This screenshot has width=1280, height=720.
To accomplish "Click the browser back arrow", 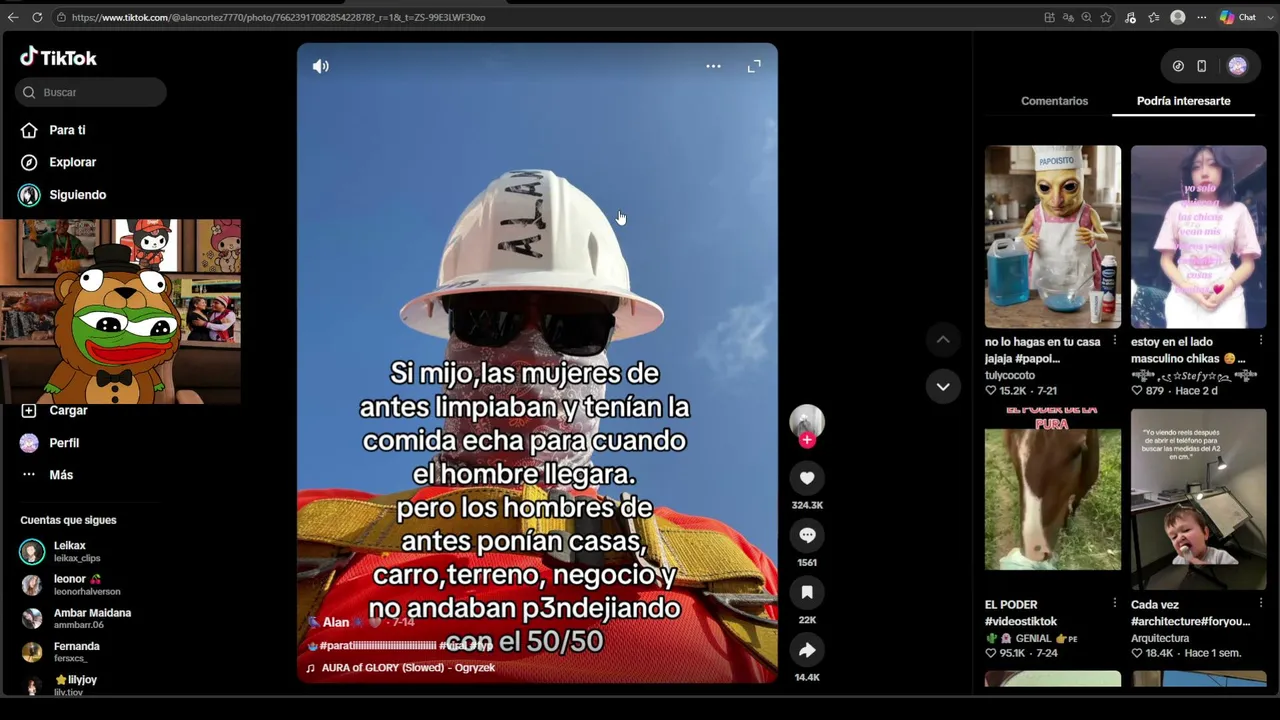I will coord(13,17).
